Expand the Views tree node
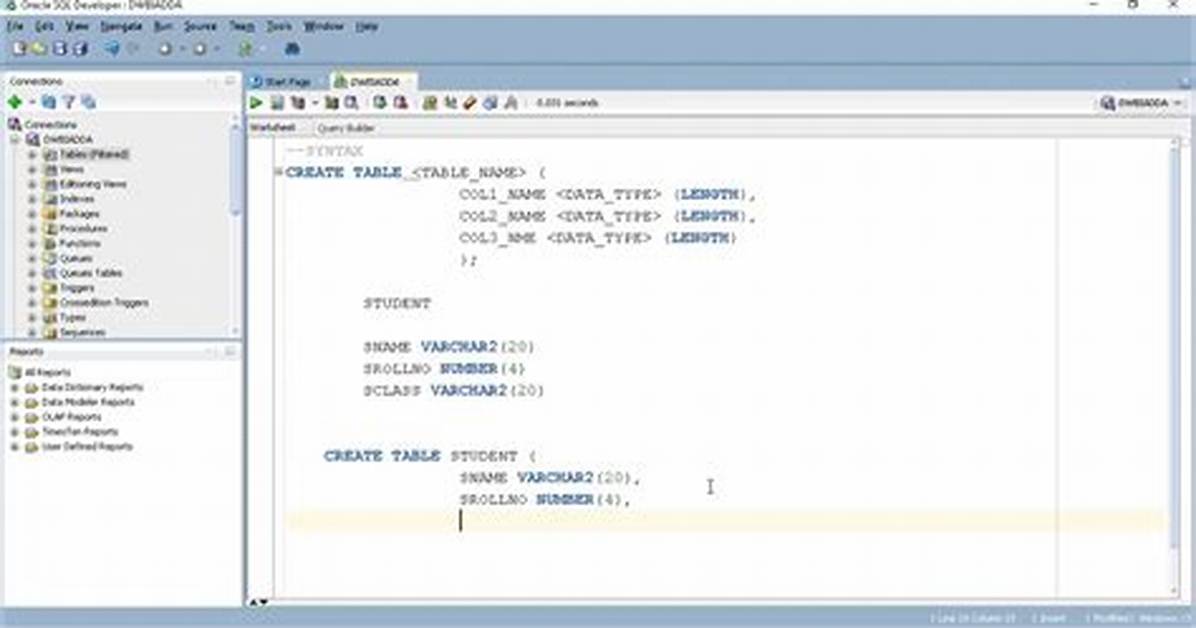The width and height of the screenshot is (1196, 628). (32, 169)
